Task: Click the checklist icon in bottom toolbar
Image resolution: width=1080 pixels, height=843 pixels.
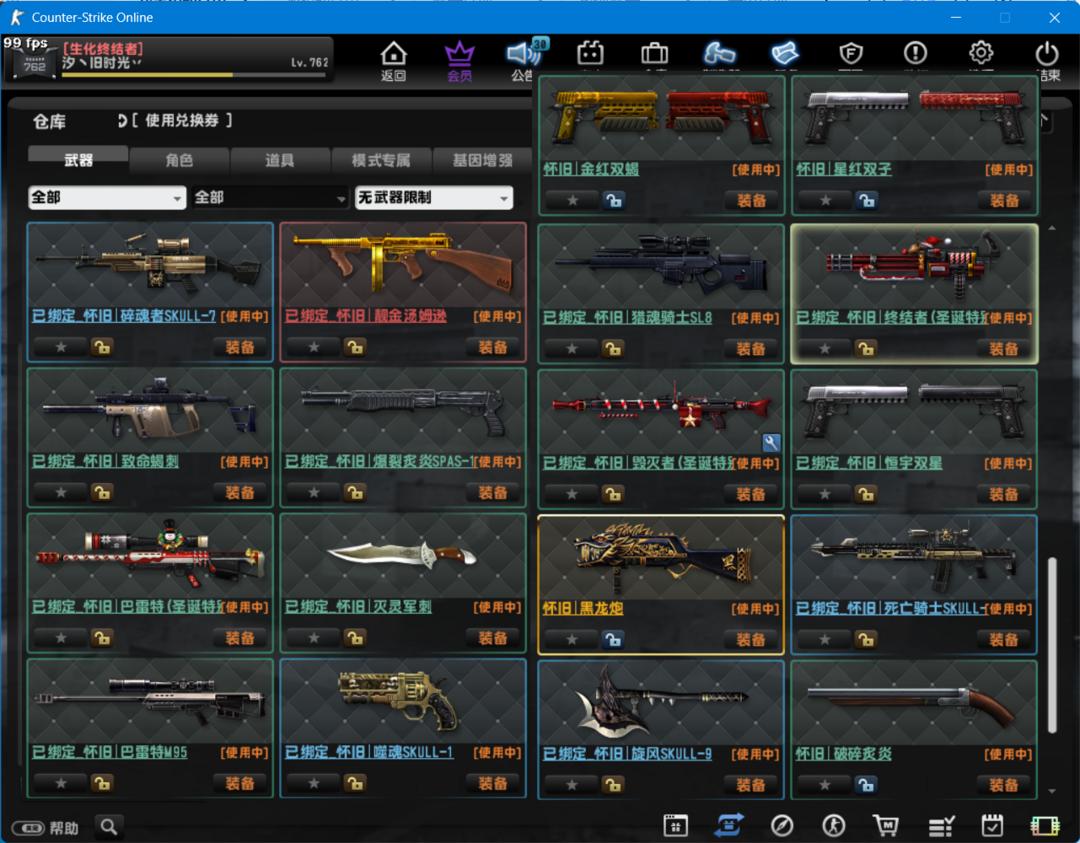Action: [x=941, y=825]
